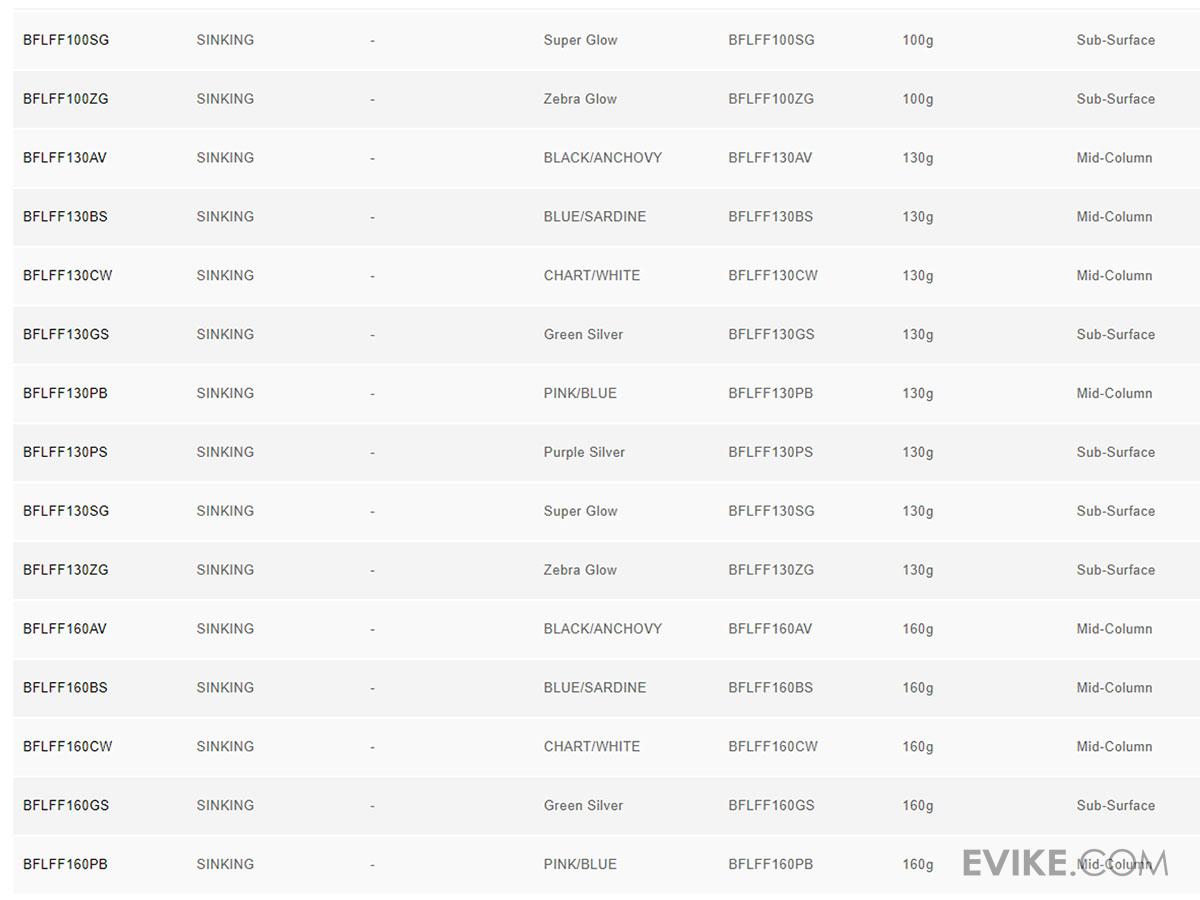1200x900 pixels.
Task: Select BLUE/SARDINE in the BFLFF130BS row
Action: pos(594,217)
